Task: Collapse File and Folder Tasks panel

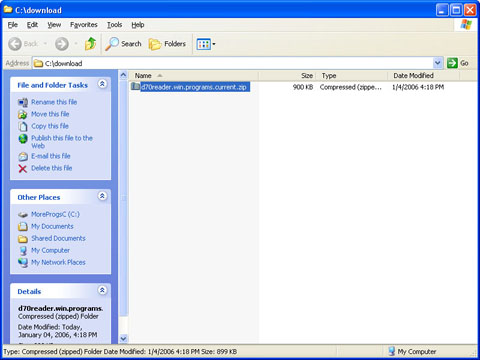Action: point(102,84)
